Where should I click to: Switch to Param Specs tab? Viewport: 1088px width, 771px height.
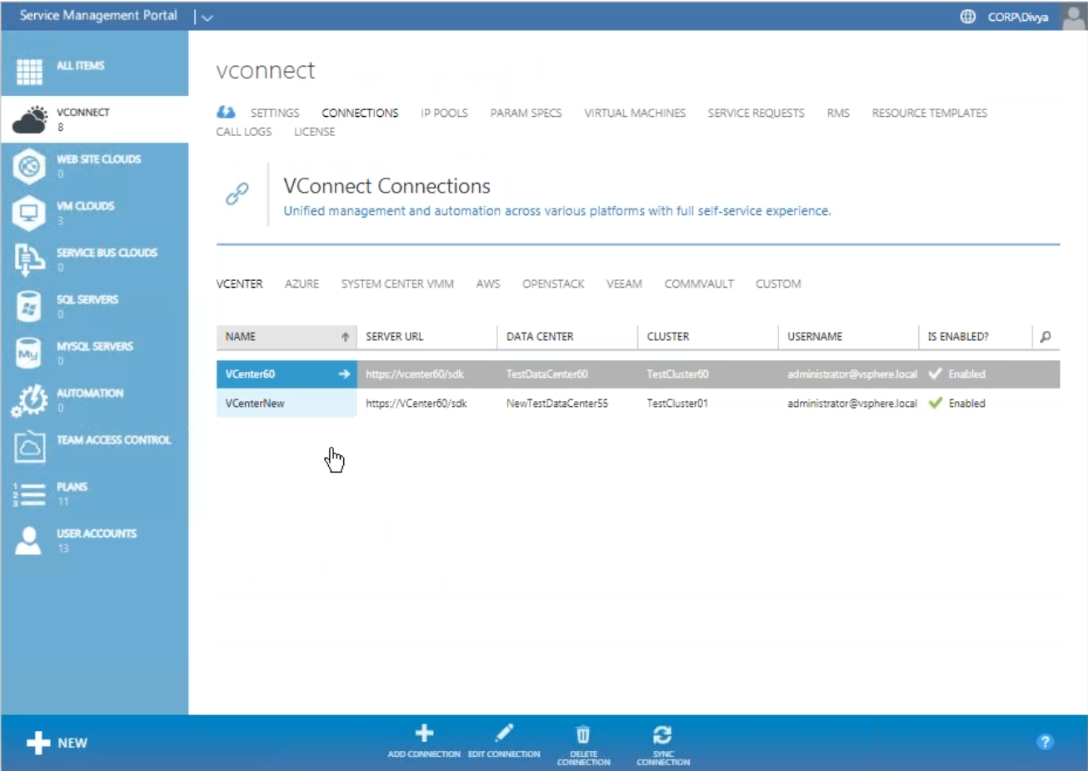point(526,112)
